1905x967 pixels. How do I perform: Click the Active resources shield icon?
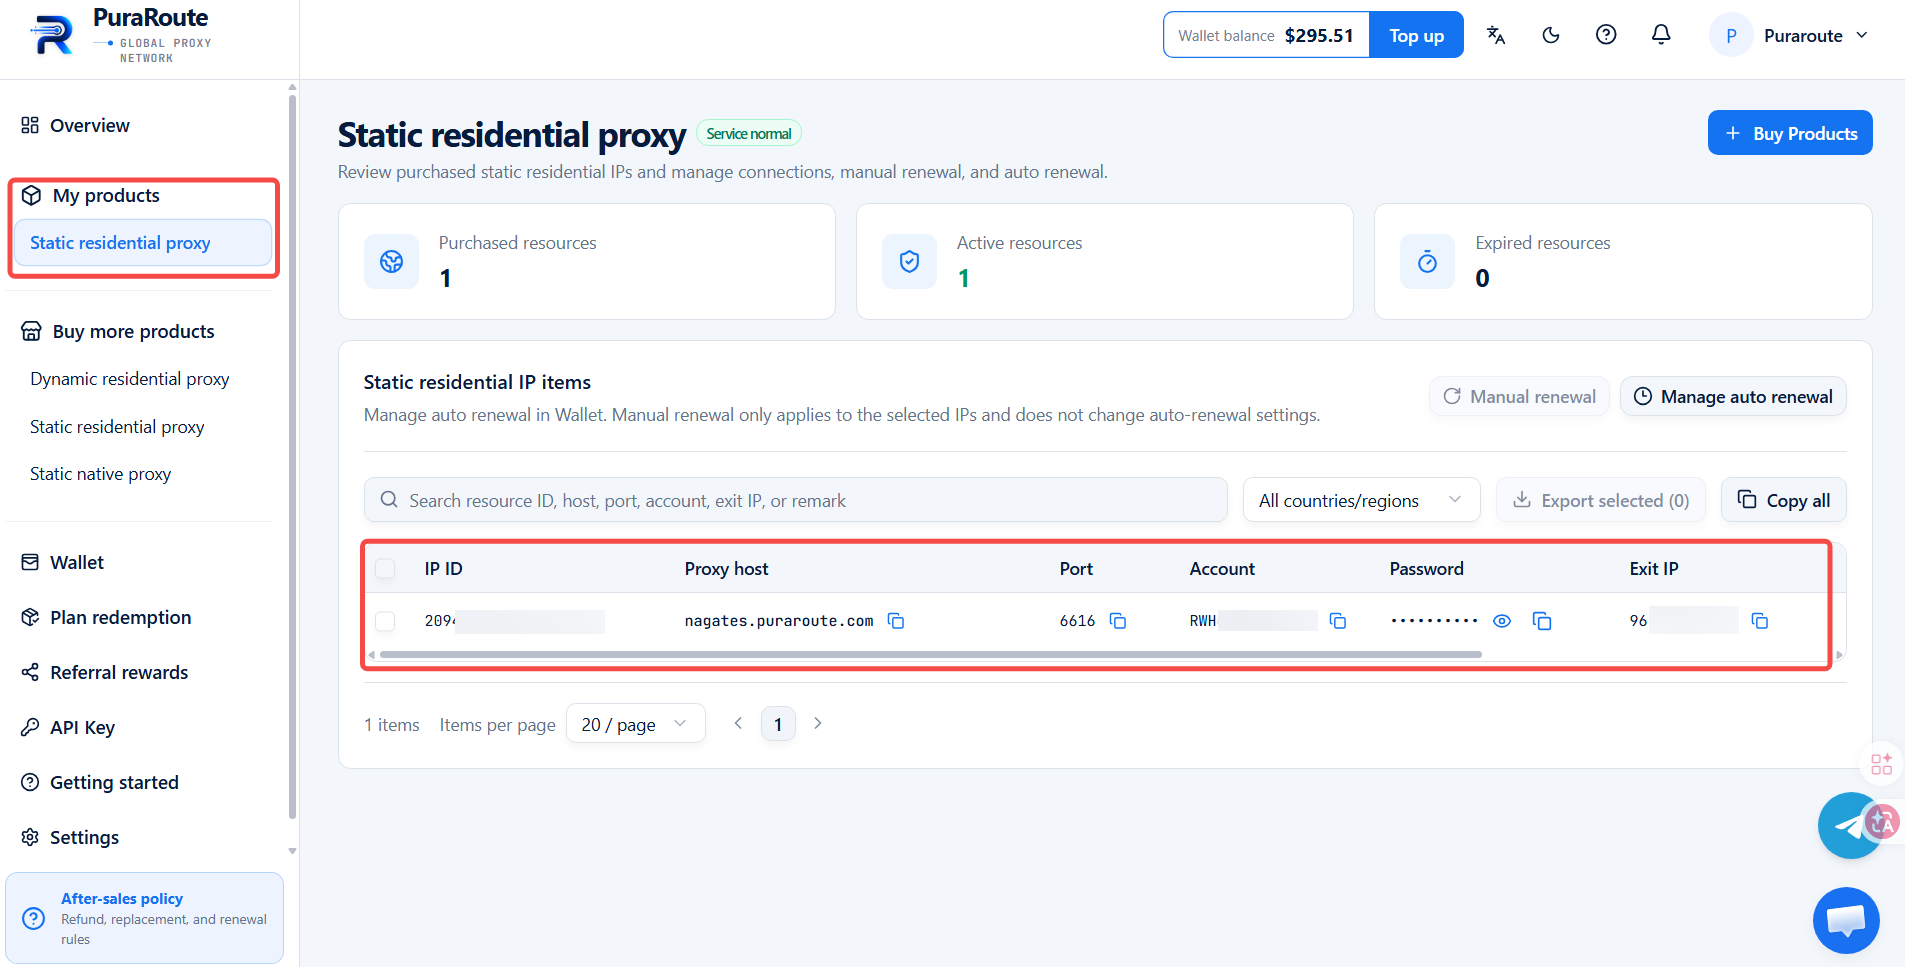point(909,261)
